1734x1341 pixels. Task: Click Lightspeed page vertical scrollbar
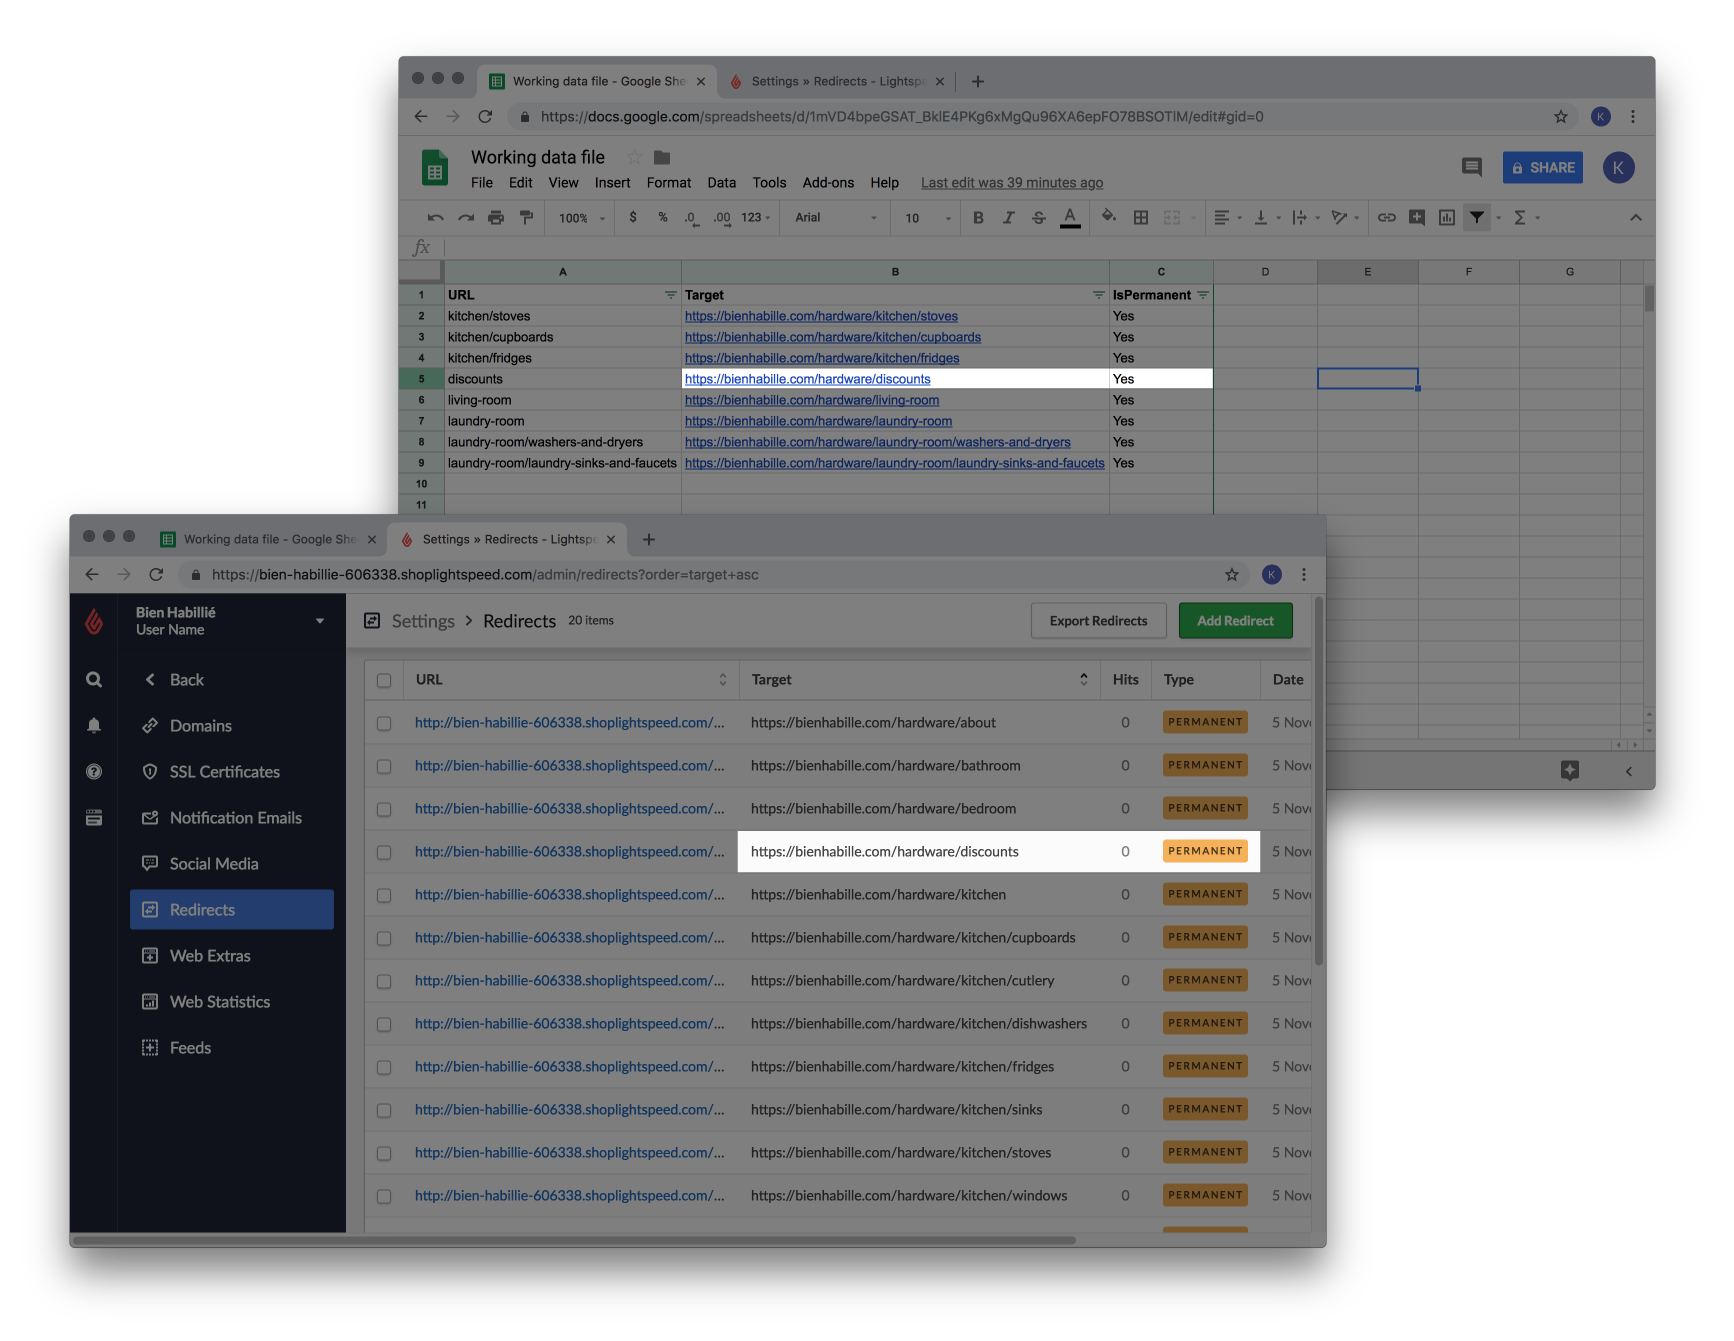(x=1319, y=780)
